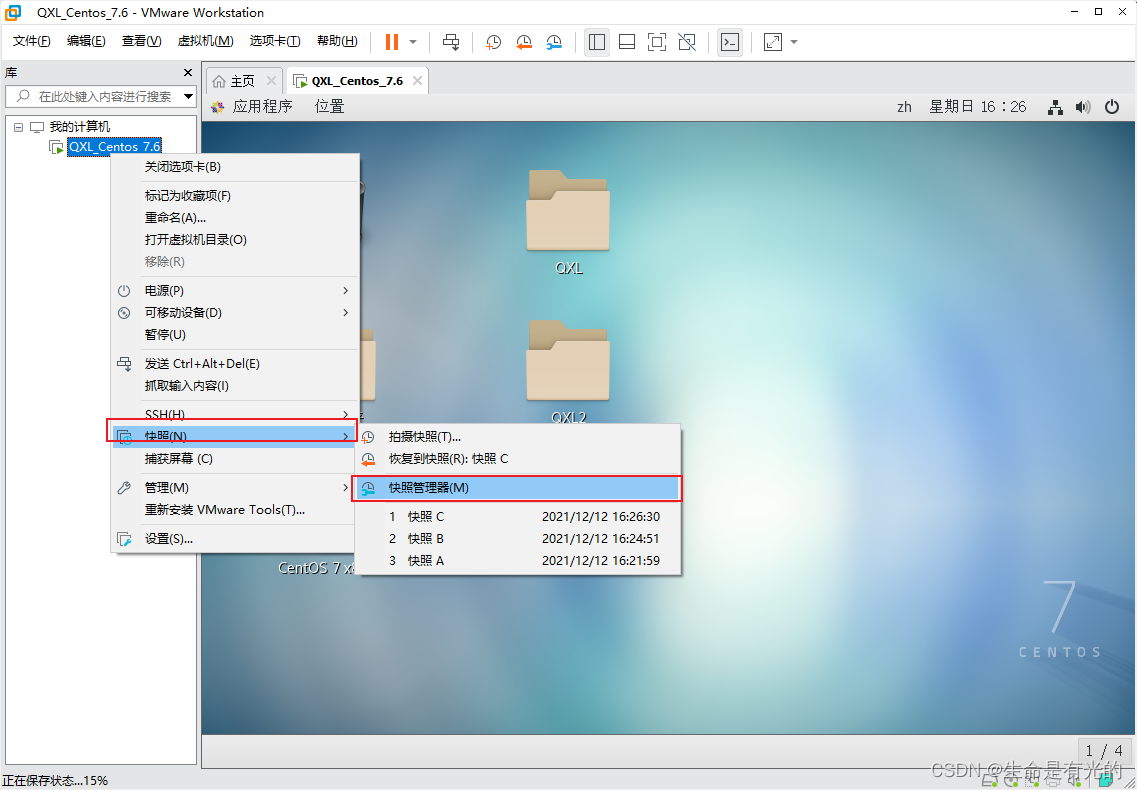Toggle the thumbnail bar view icon
Screen dimensions: 1137x790
[627, 42]
